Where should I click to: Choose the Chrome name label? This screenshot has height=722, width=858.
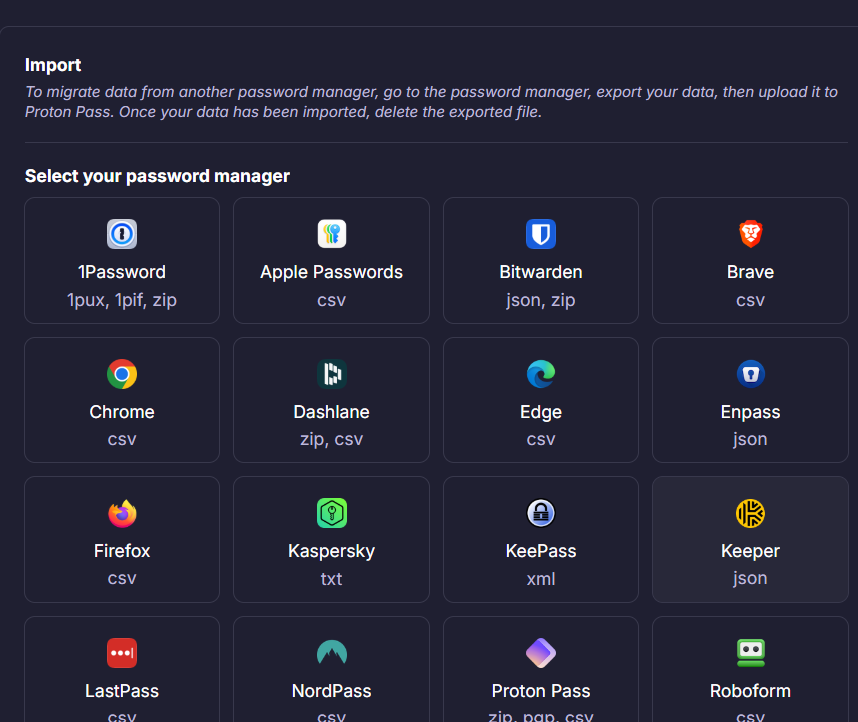122,412
